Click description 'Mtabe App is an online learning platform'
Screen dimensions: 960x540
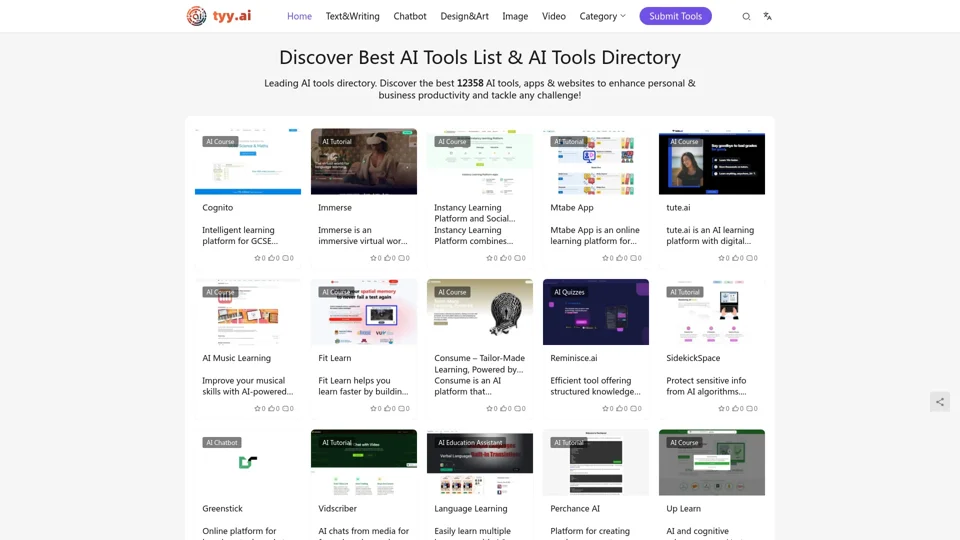coord(594,236)
